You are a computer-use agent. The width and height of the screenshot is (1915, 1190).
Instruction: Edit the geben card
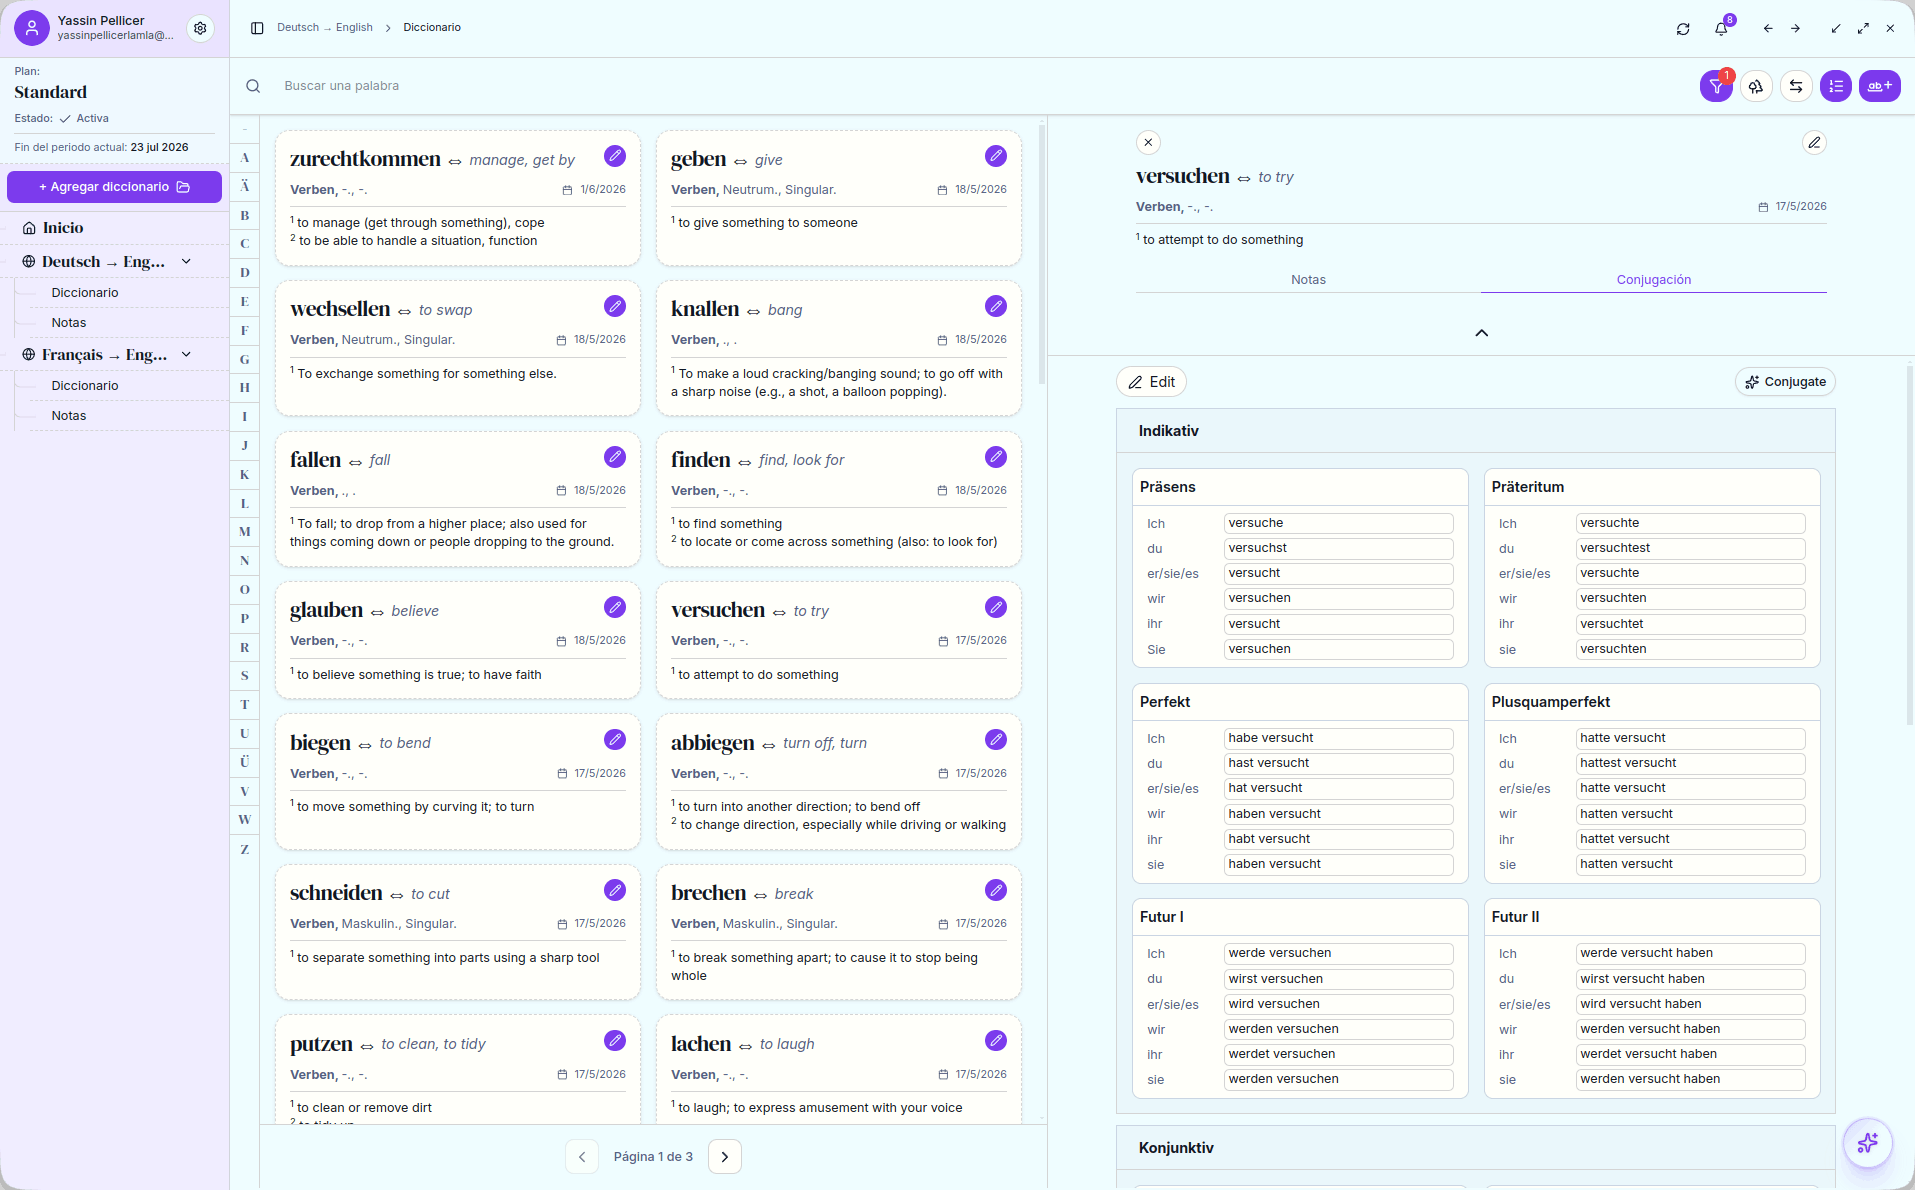pyautogui.click(x=996, y=156)
